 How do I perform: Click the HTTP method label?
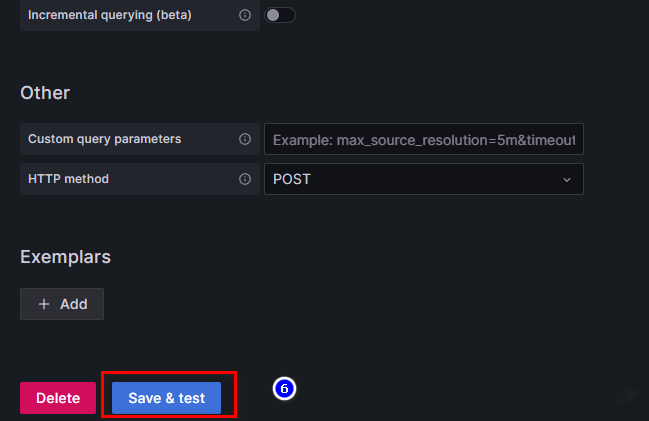(68, 179)
